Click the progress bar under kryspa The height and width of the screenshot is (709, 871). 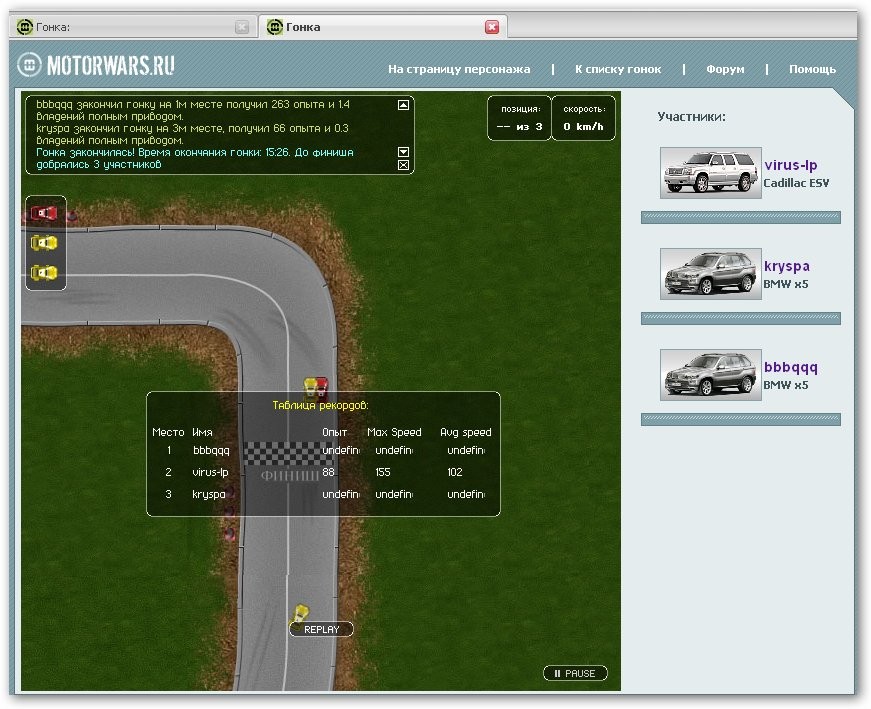740,318
